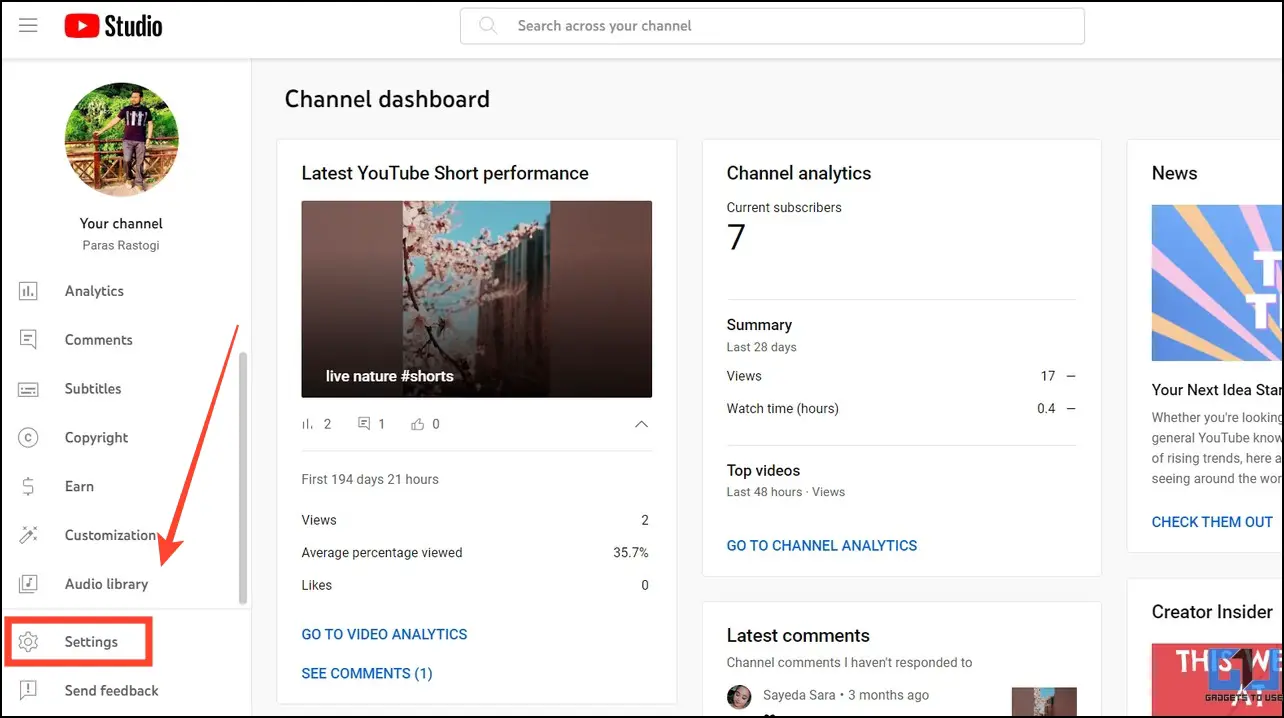Click into the channel search field
Screen dimensions: 1284x718
(772, 26)
